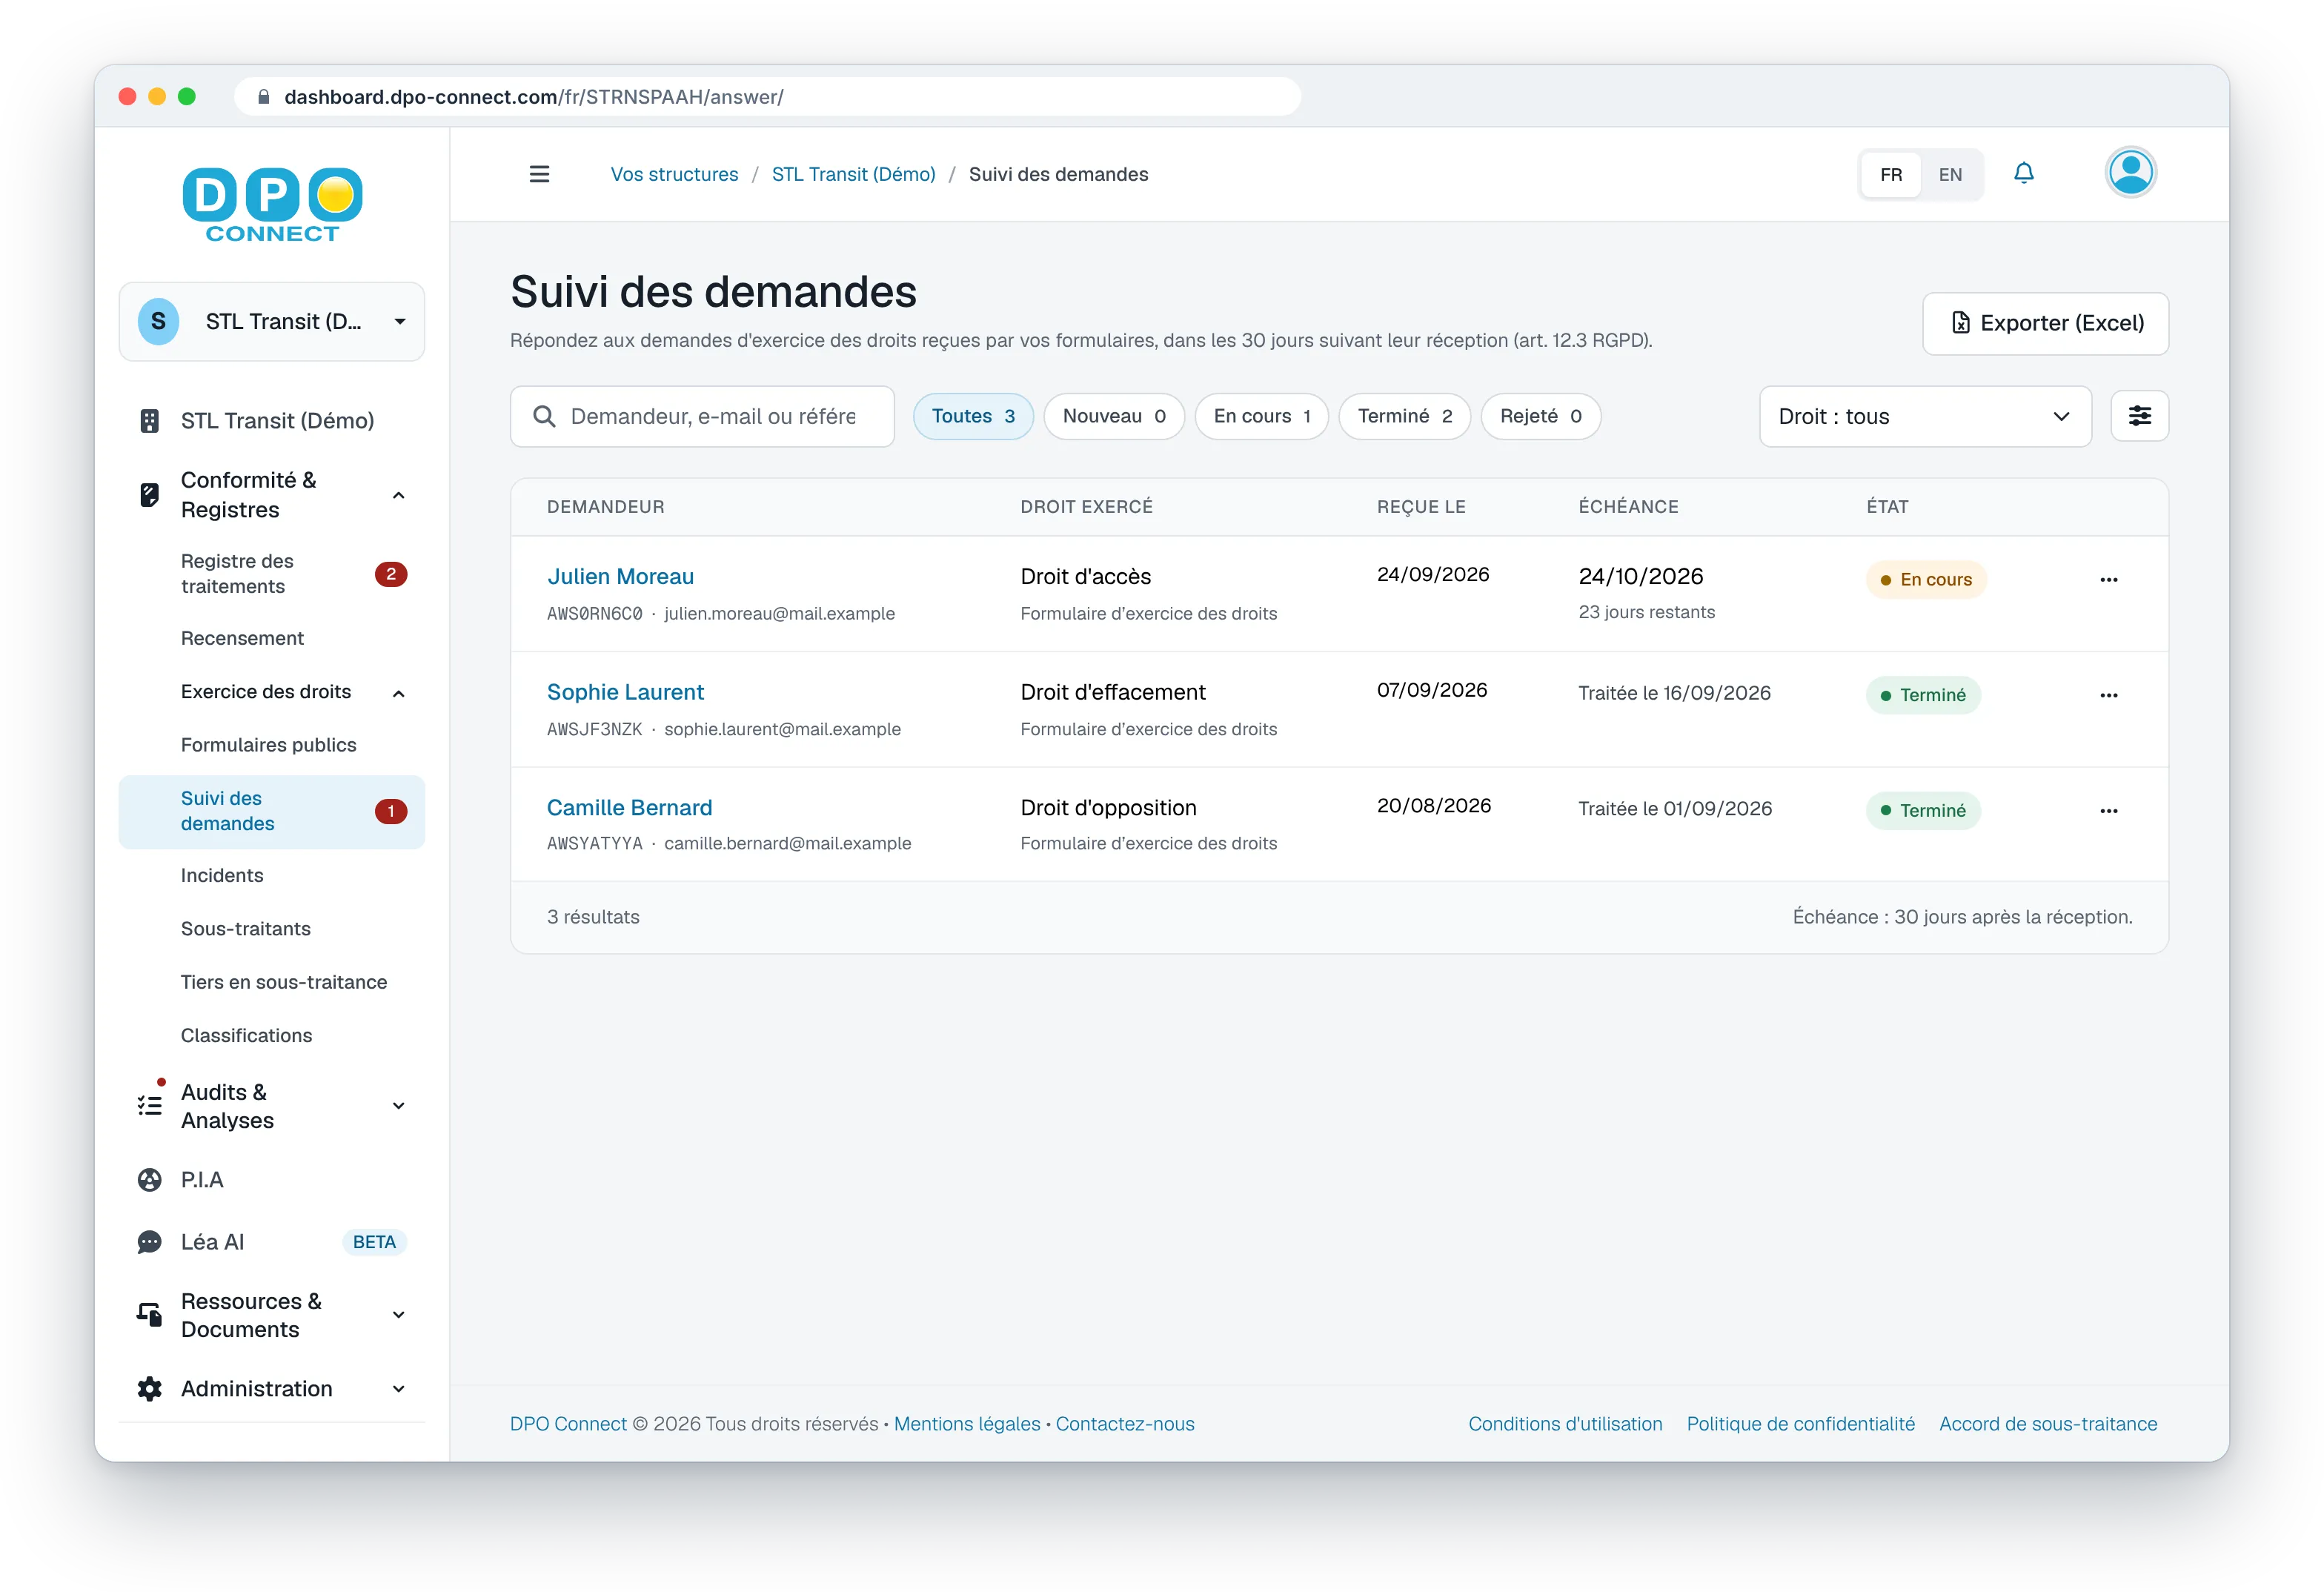This screenshot has width=2324, height=1592.
Task: Open Camille Bernard's request
Action: point(629,808)
